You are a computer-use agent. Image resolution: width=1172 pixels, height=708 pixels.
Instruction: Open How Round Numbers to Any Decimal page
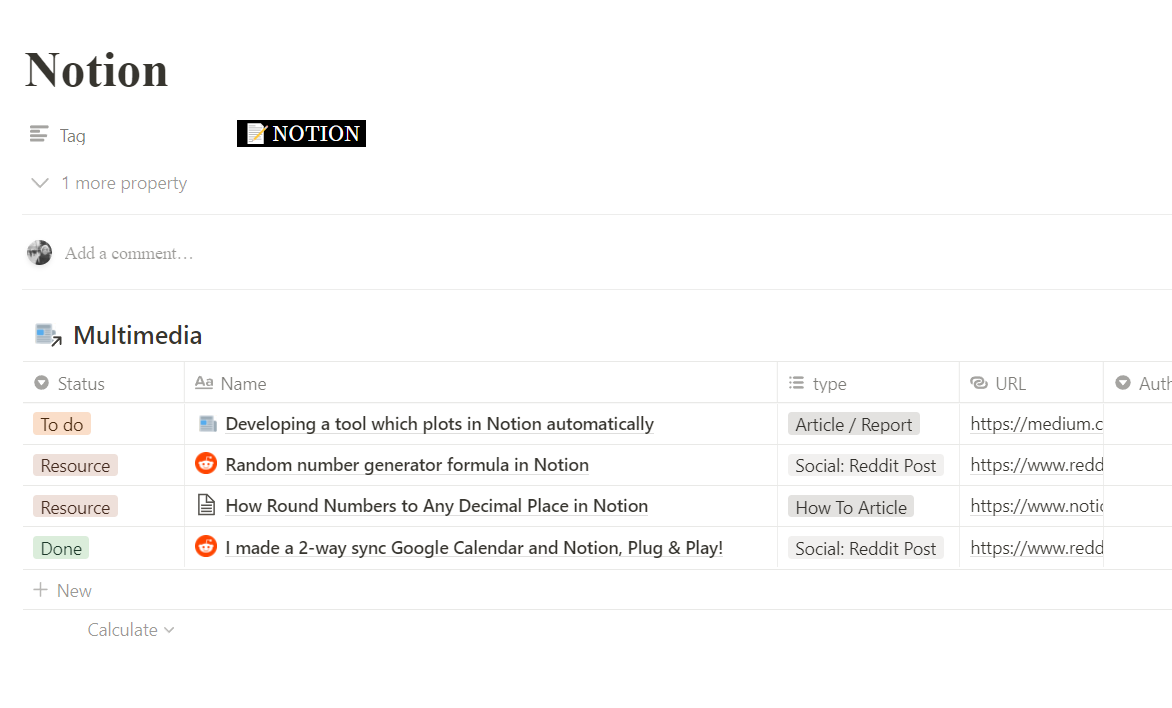coord(437,506)
